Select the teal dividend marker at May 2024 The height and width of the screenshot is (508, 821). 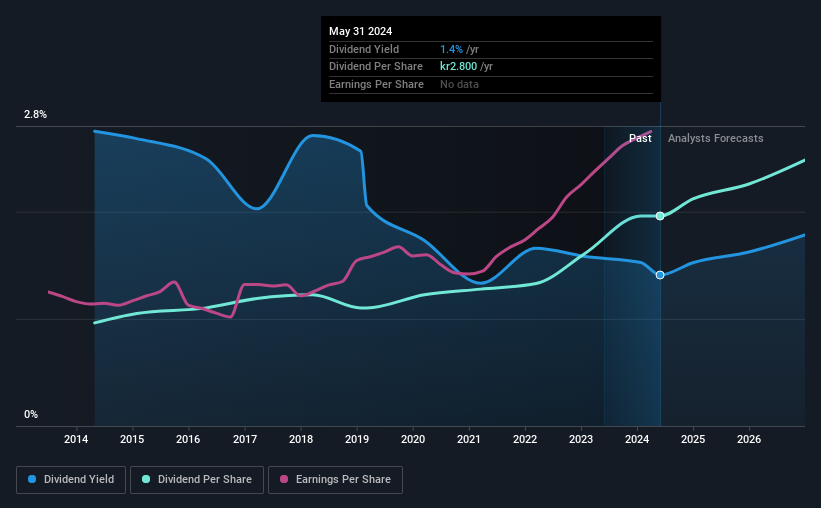click(660, 216)
